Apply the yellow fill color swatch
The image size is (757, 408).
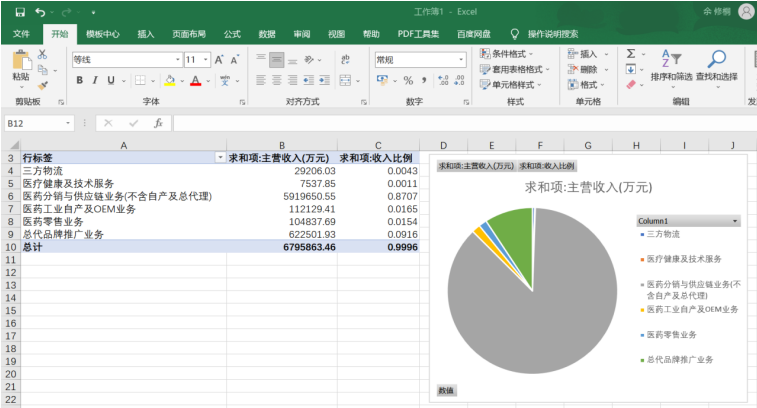[x=169, y=81]
